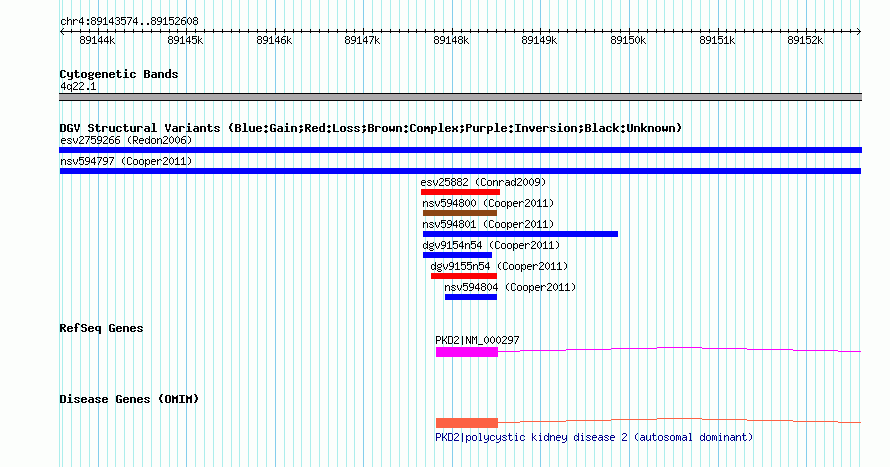Click the esv2759266 (Redon2006) variant label
Viewport: 890px width, 467px height.
click(126, 140)
